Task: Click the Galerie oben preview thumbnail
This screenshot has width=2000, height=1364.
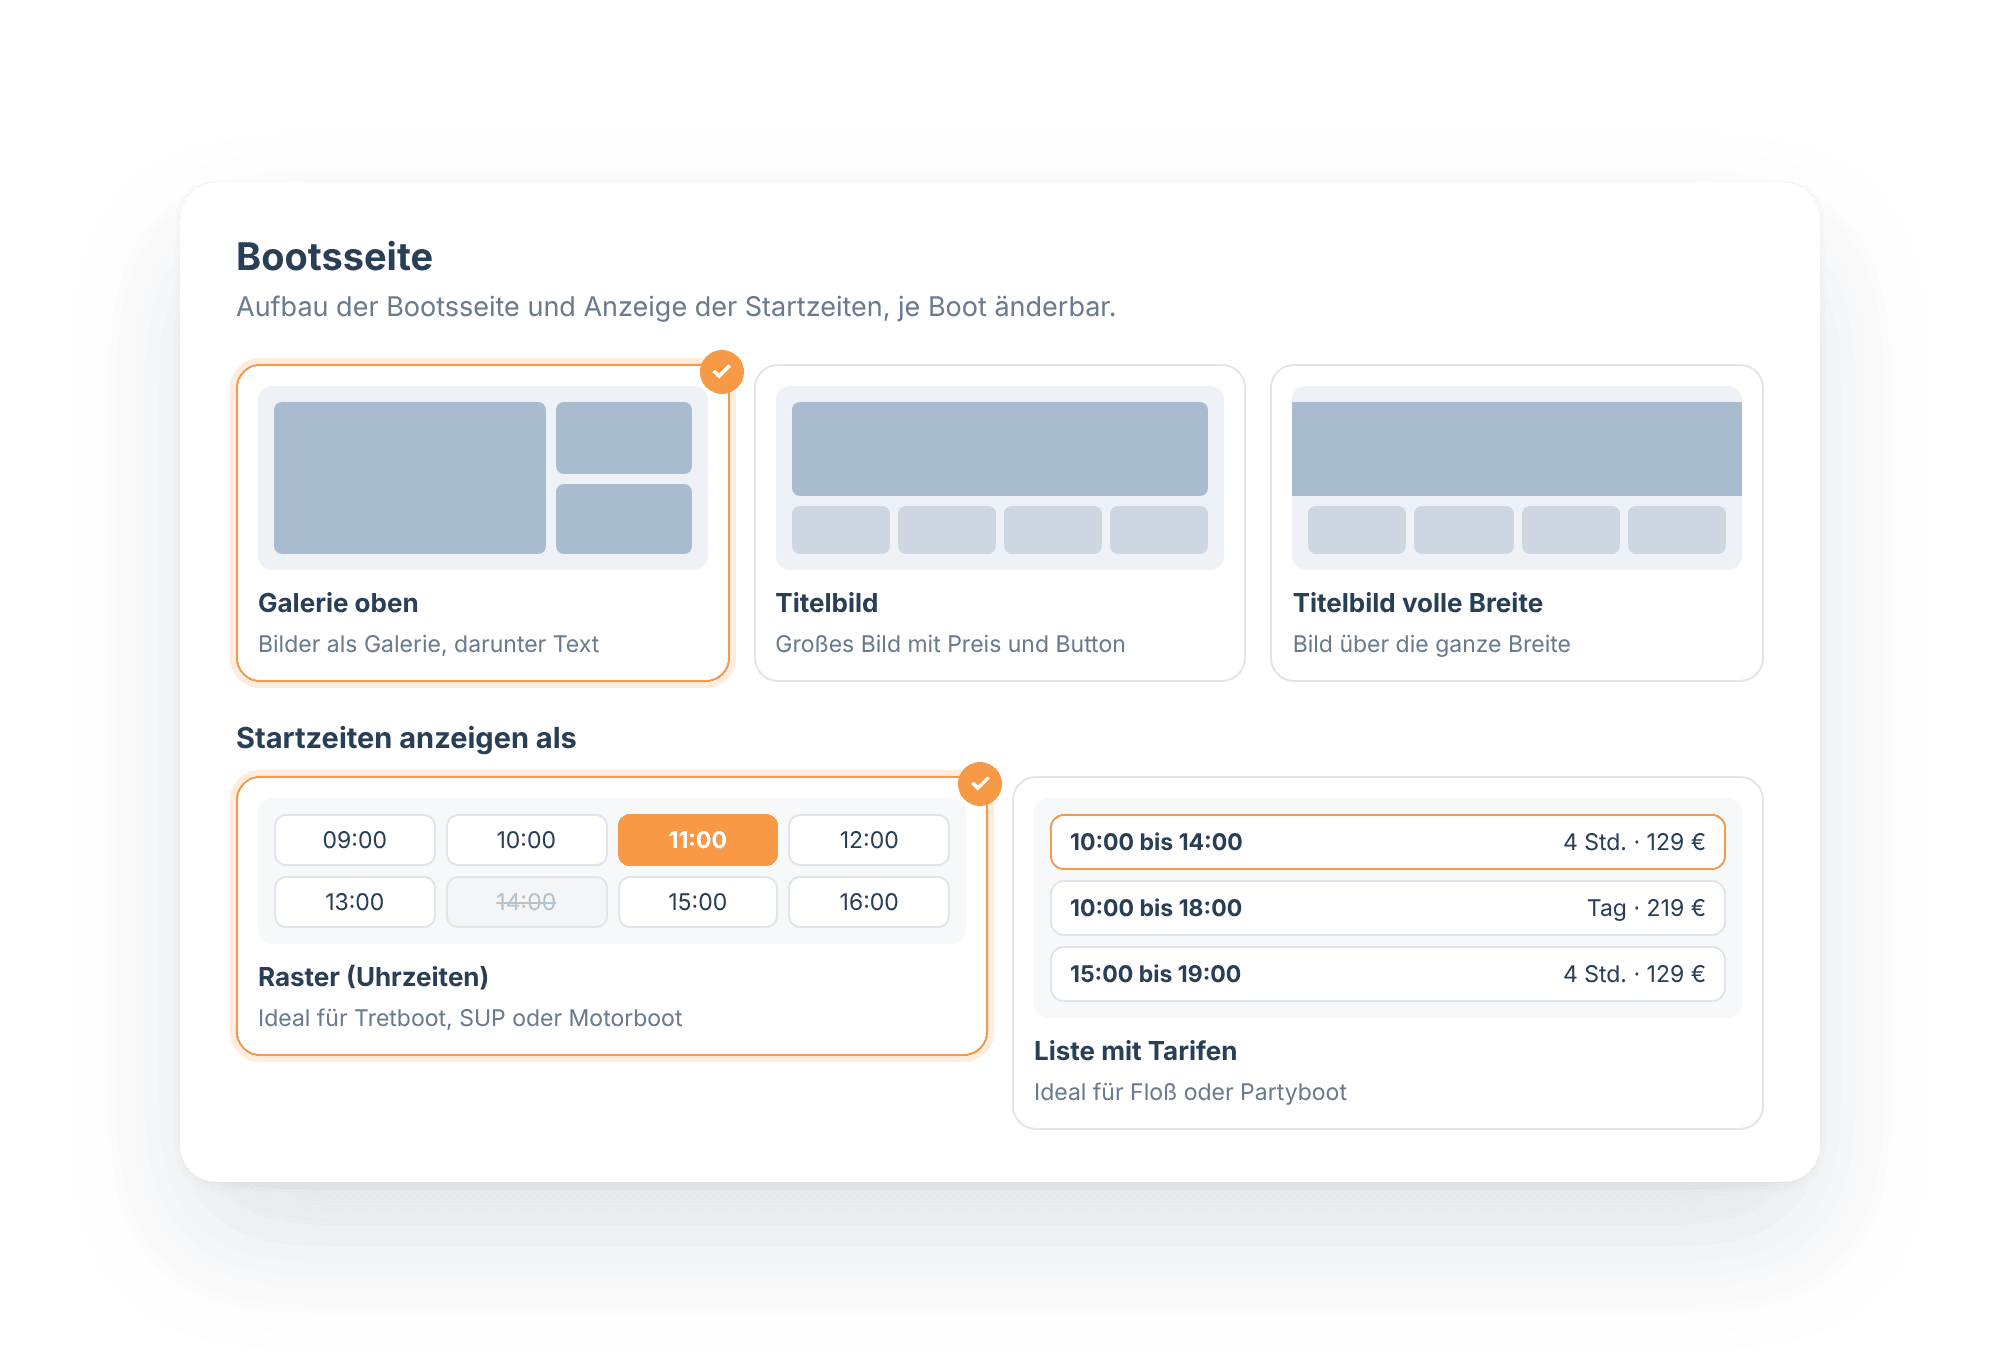Action: tap(483, 478)
